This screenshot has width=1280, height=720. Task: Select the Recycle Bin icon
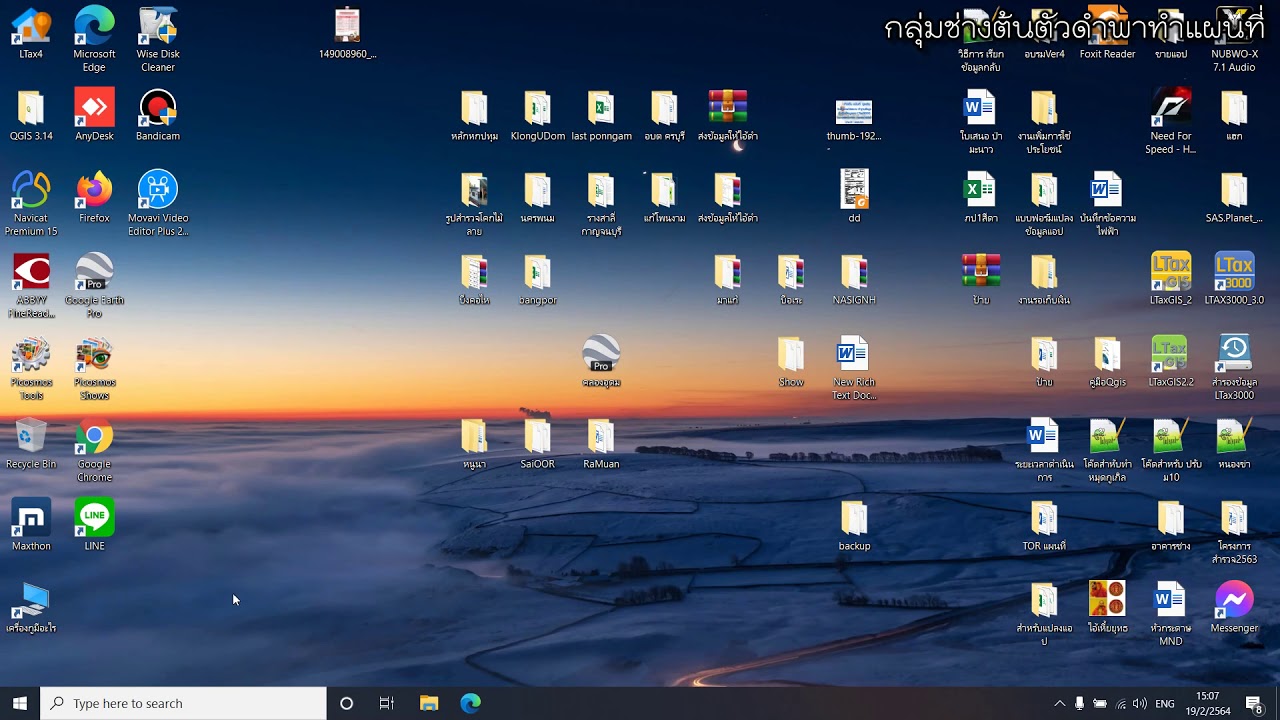[31, 443]
